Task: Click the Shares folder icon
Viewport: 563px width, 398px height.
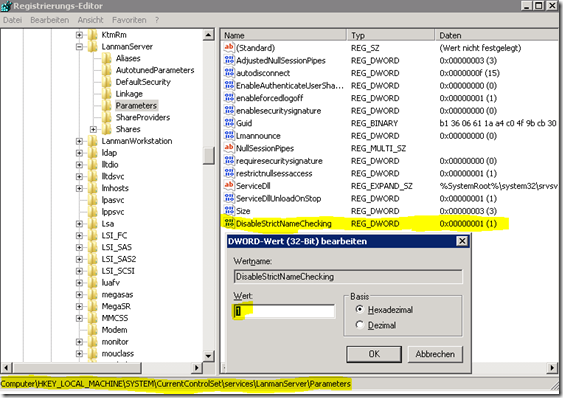Action: point(107,129)
